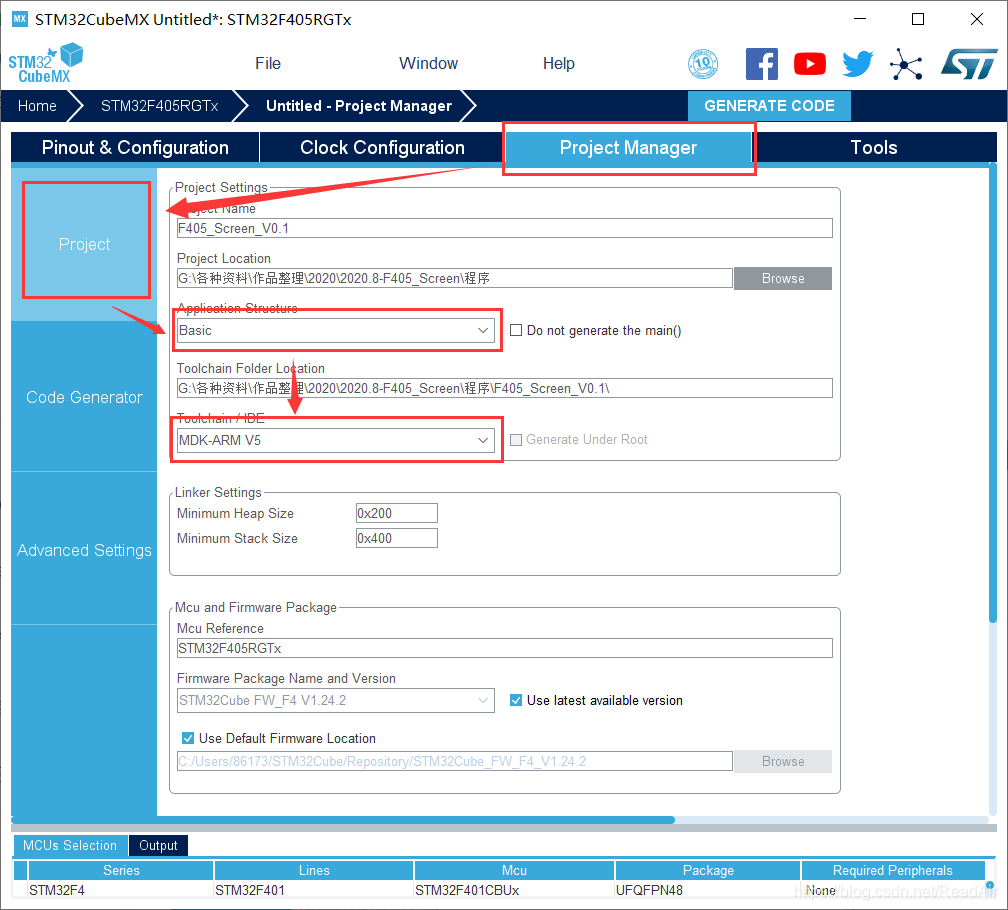This screenshot has width=1008, height=910.
Task: Edit the Project Location path field
Action: 454,278
